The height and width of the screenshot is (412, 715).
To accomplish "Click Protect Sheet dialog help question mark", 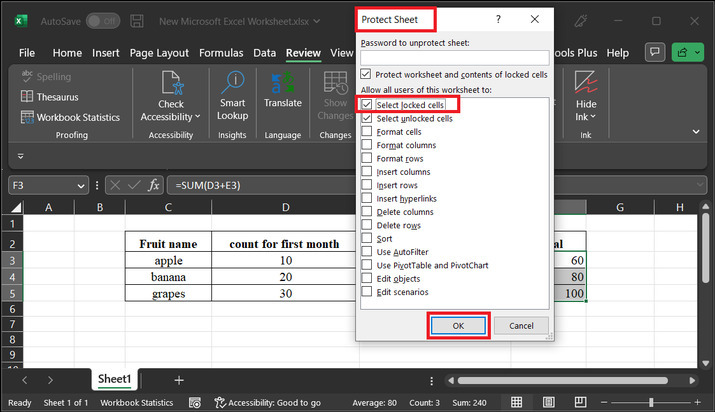I will click(x=498, y=19).
